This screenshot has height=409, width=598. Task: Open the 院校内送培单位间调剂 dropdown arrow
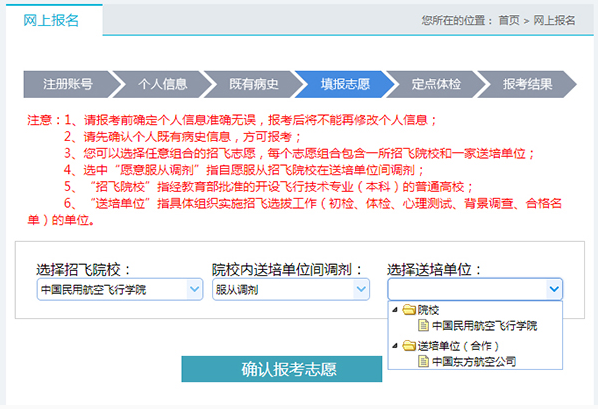point(361,289)
